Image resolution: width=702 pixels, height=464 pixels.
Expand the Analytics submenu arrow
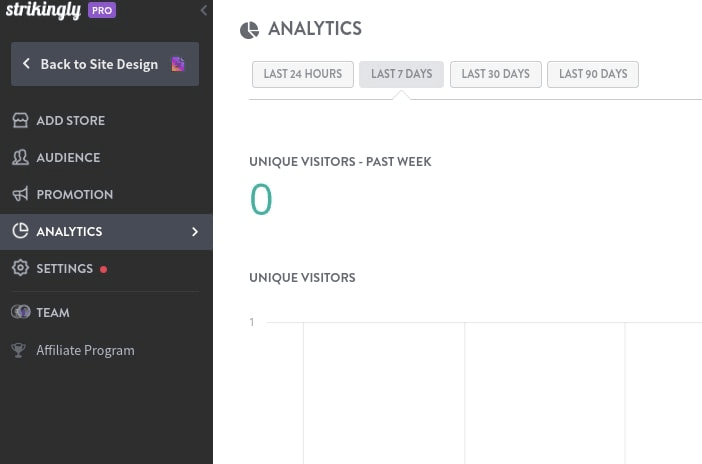click(x=195, y=232)
